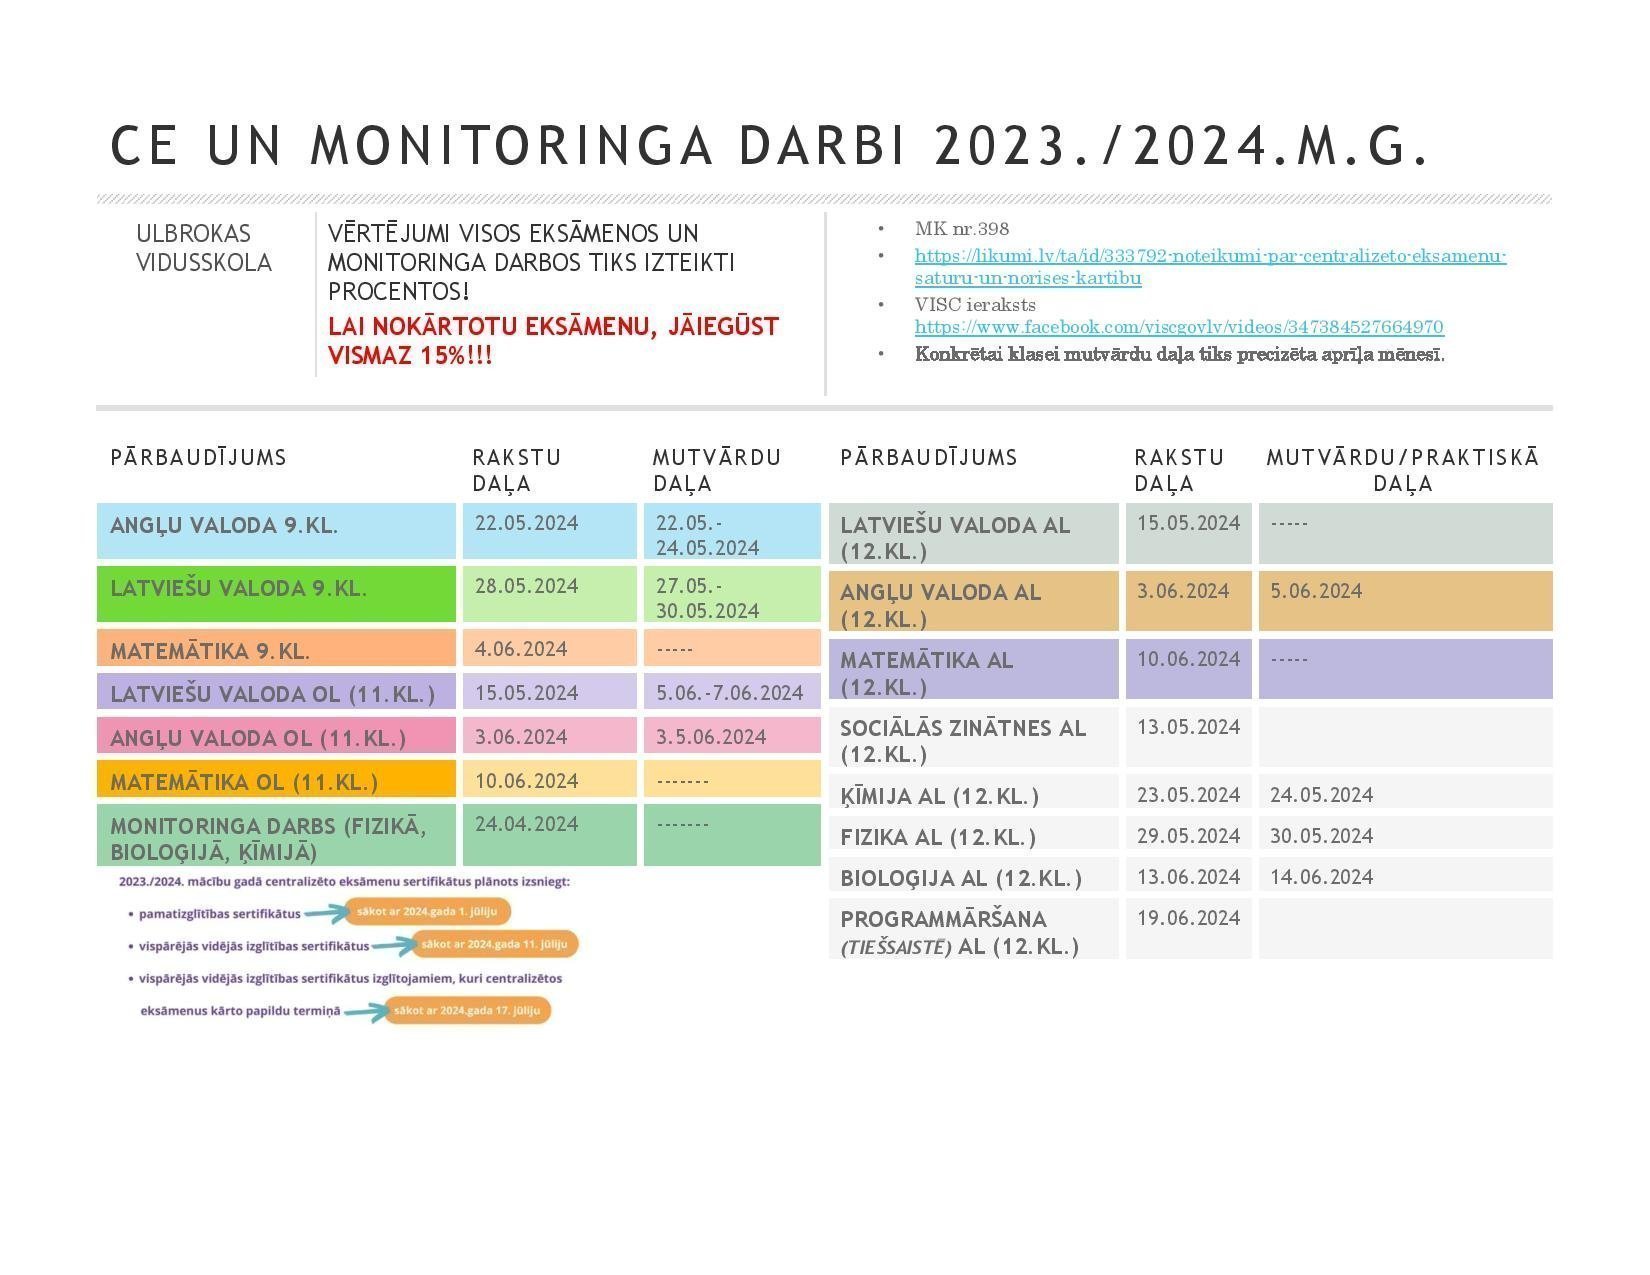Click arrow after 'pamatizglītības sertifikātus'
This screenshot has width=1650, height=1275.
point(327,912)
